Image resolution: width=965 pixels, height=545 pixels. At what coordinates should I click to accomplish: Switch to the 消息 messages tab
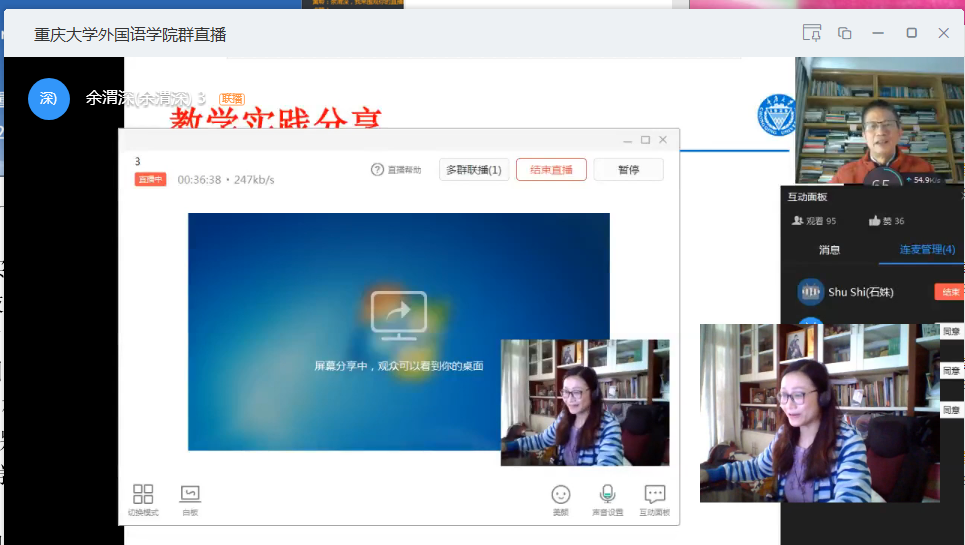click(x=829, y=250)
